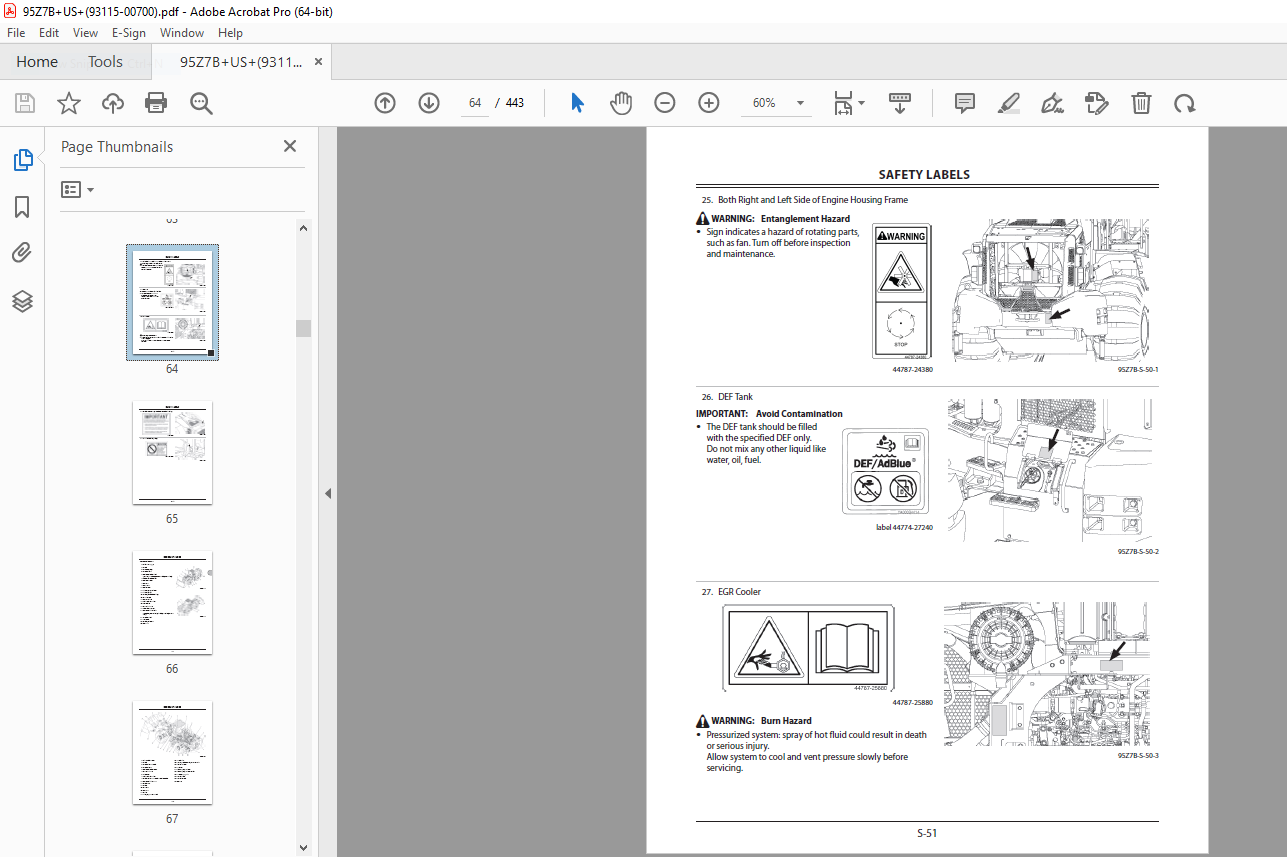Select the highlighter pen tool

pyautogui.click(x=1009, y=103)
